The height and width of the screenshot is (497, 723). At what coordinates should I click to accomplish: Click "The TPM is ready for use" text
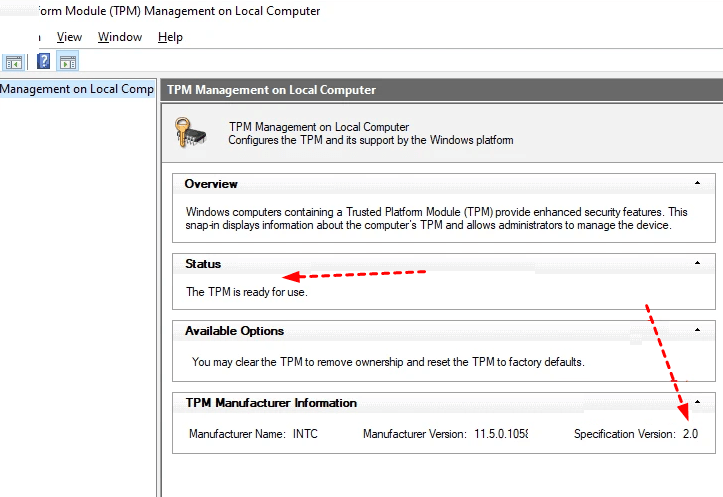pos(246,292)
